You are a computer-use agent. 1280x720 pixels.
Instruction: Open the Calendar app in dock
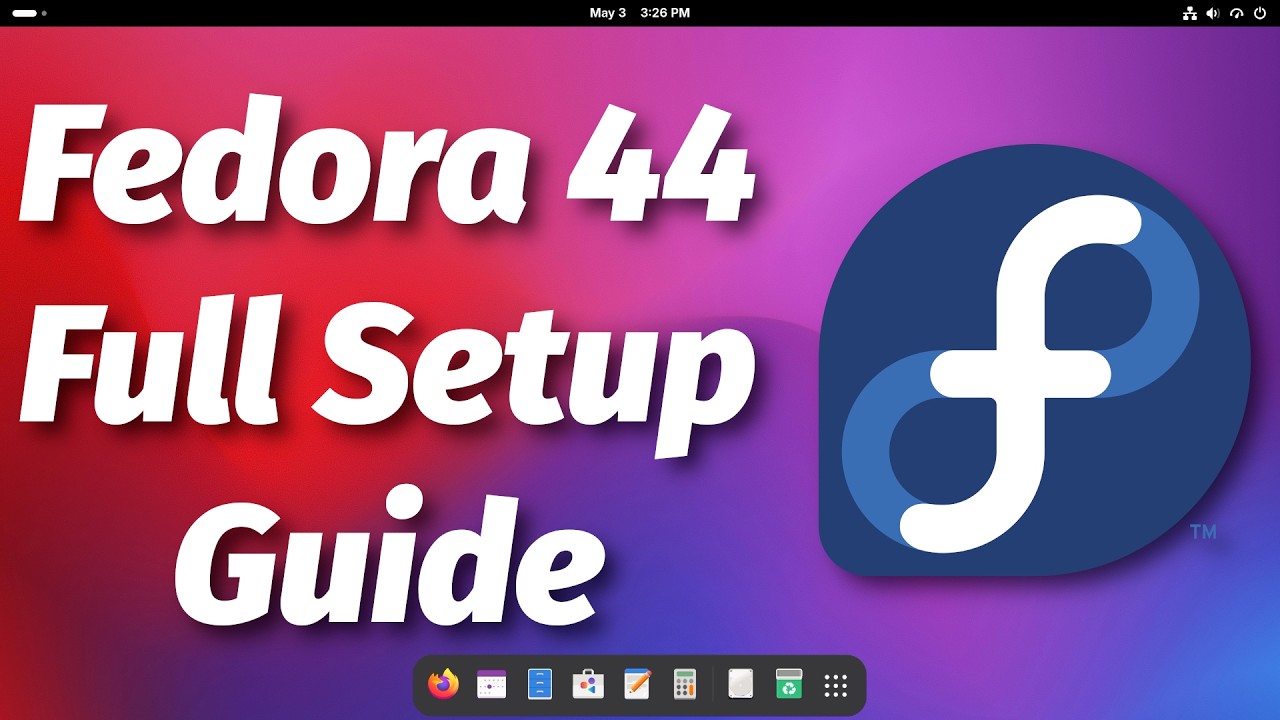point(491,685)
